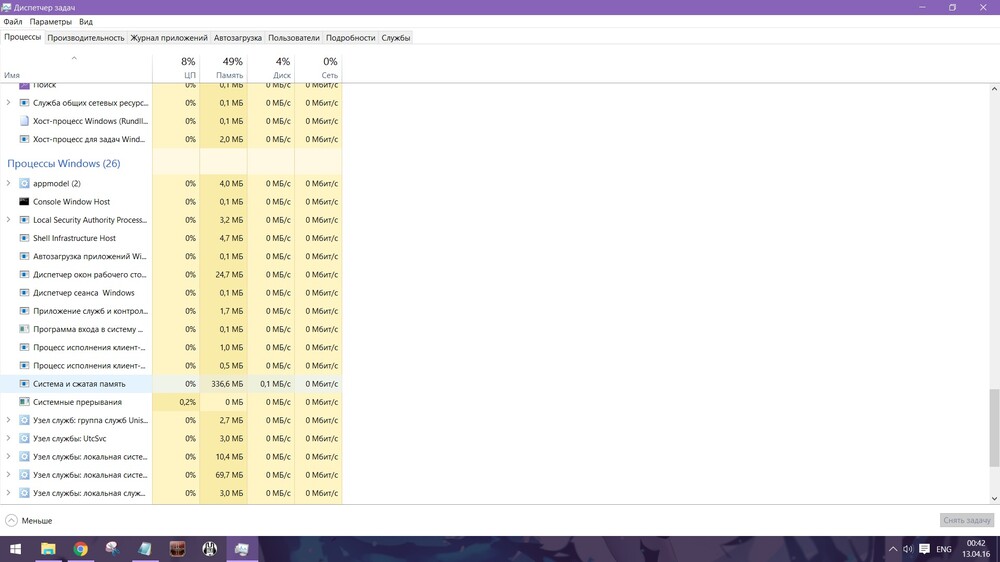1000x562 pixels.
Task: Click the scrollbar down arrow
Action: coord(994,498)
